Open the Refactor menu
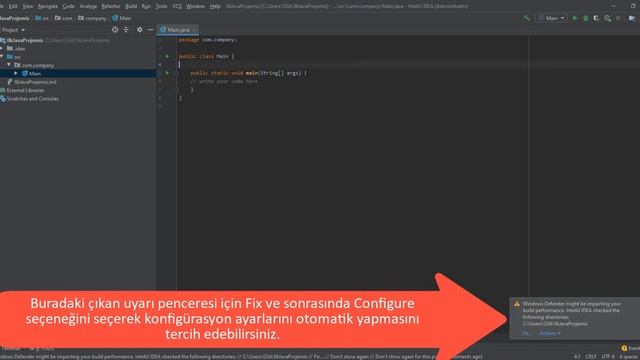 click(111, 6)
